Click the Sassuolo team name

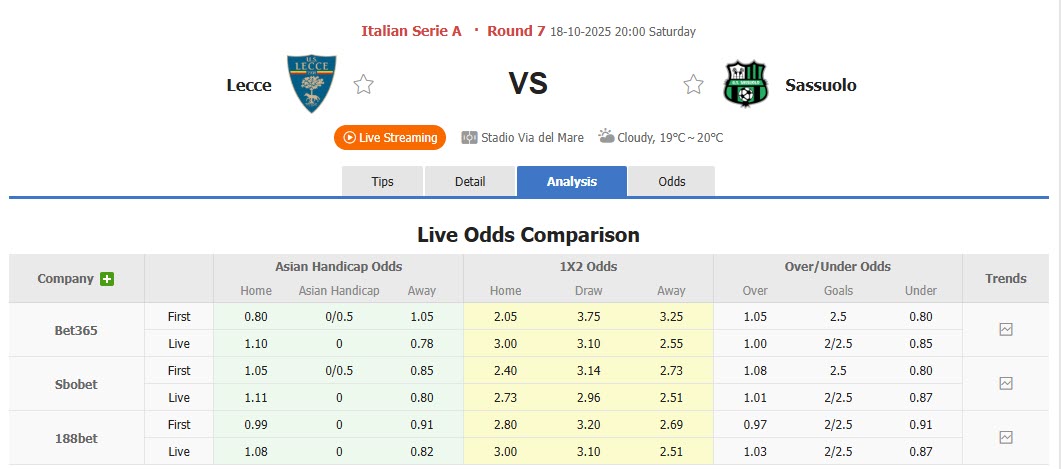coord(820,85)
